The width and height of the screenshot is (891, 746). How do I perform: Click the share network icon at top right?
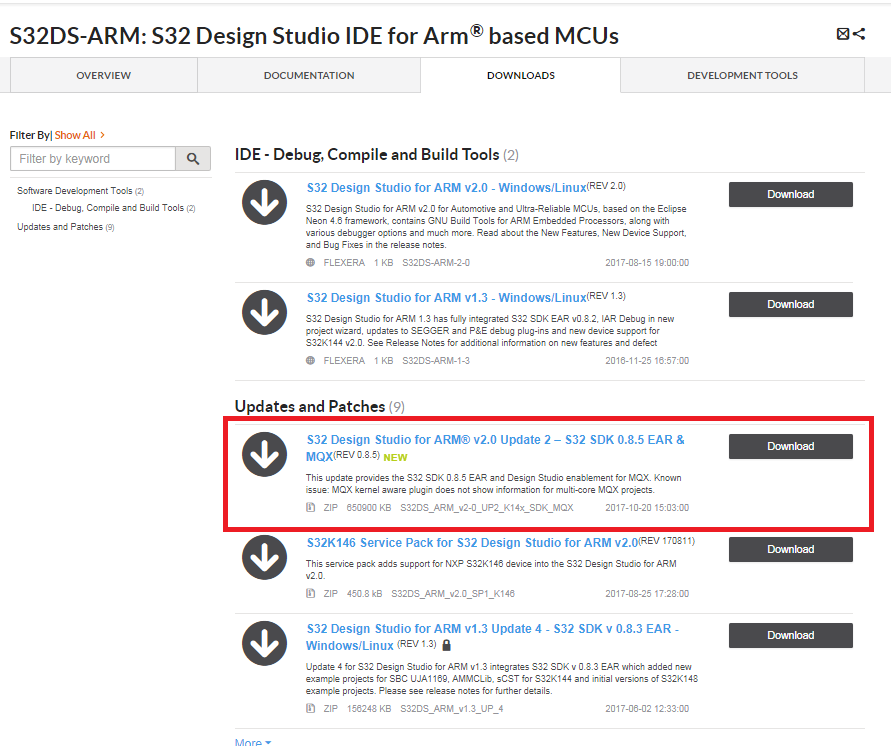pos(859,34)
